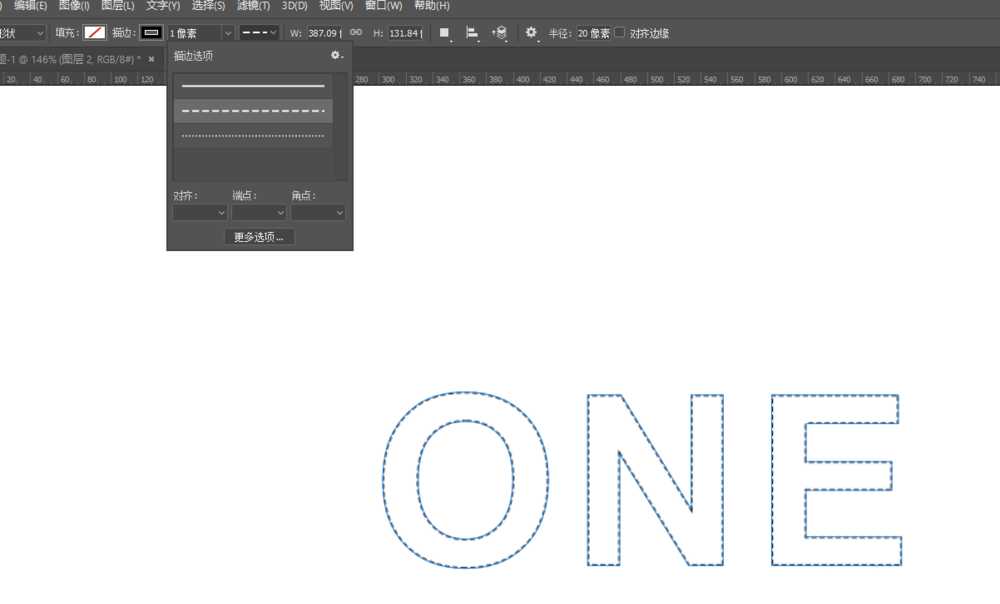Click the 半径 radius input field
This screenshot has height=604, width=1000.
593,33
